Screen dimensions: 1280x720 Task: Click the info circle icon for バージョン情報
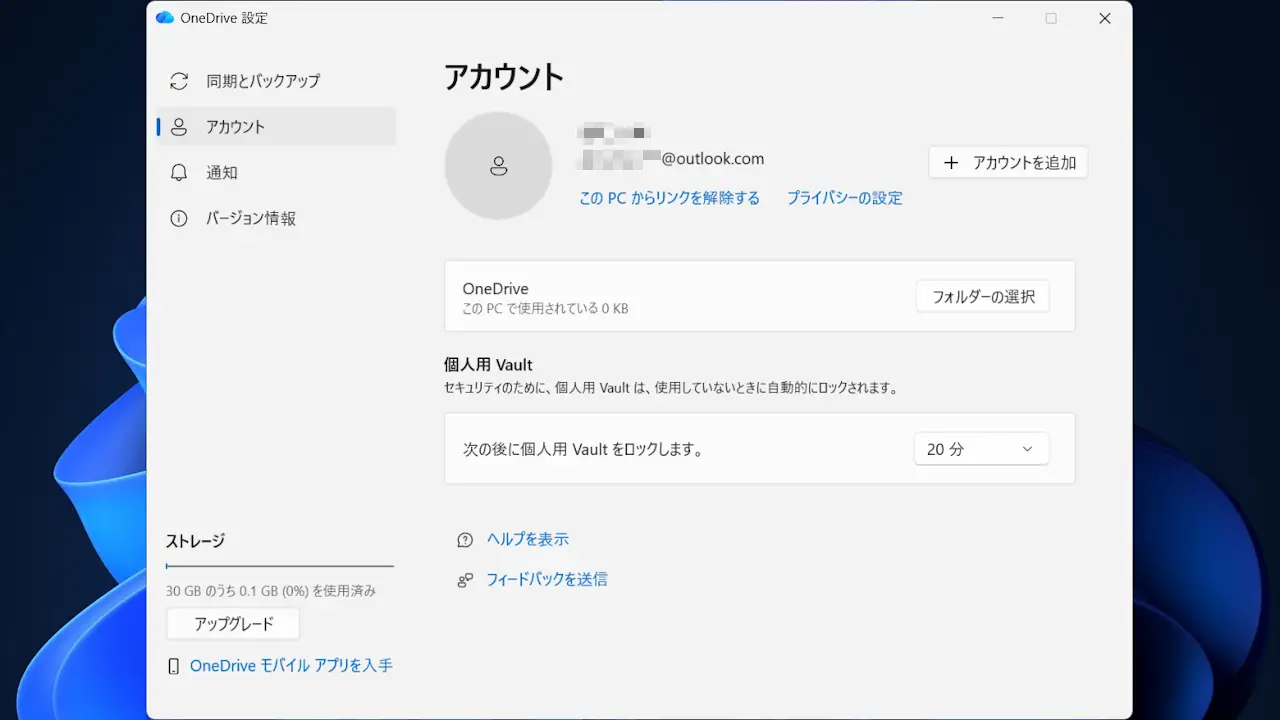click(179, 219)
